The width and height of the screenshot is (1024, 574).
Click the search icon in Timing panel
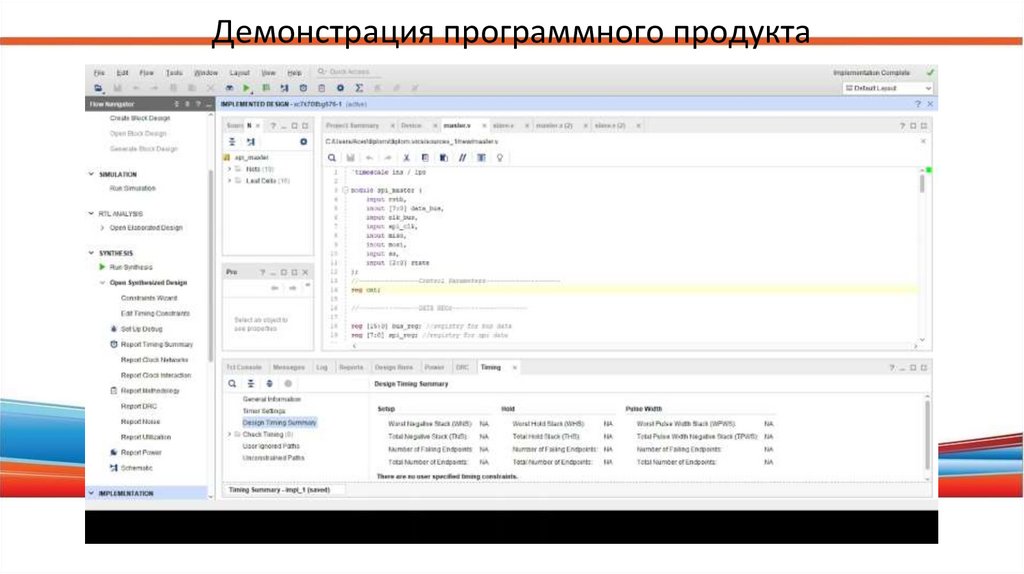coord(232,384)
